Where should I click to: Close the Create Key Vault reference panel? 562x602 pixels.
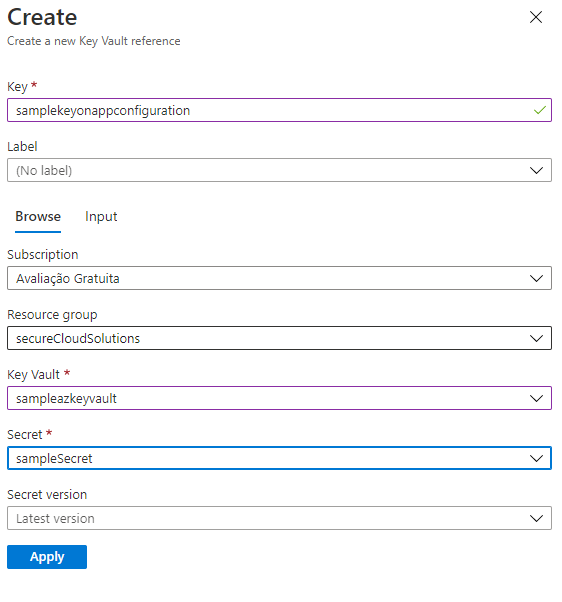click(x=536, y=17)
